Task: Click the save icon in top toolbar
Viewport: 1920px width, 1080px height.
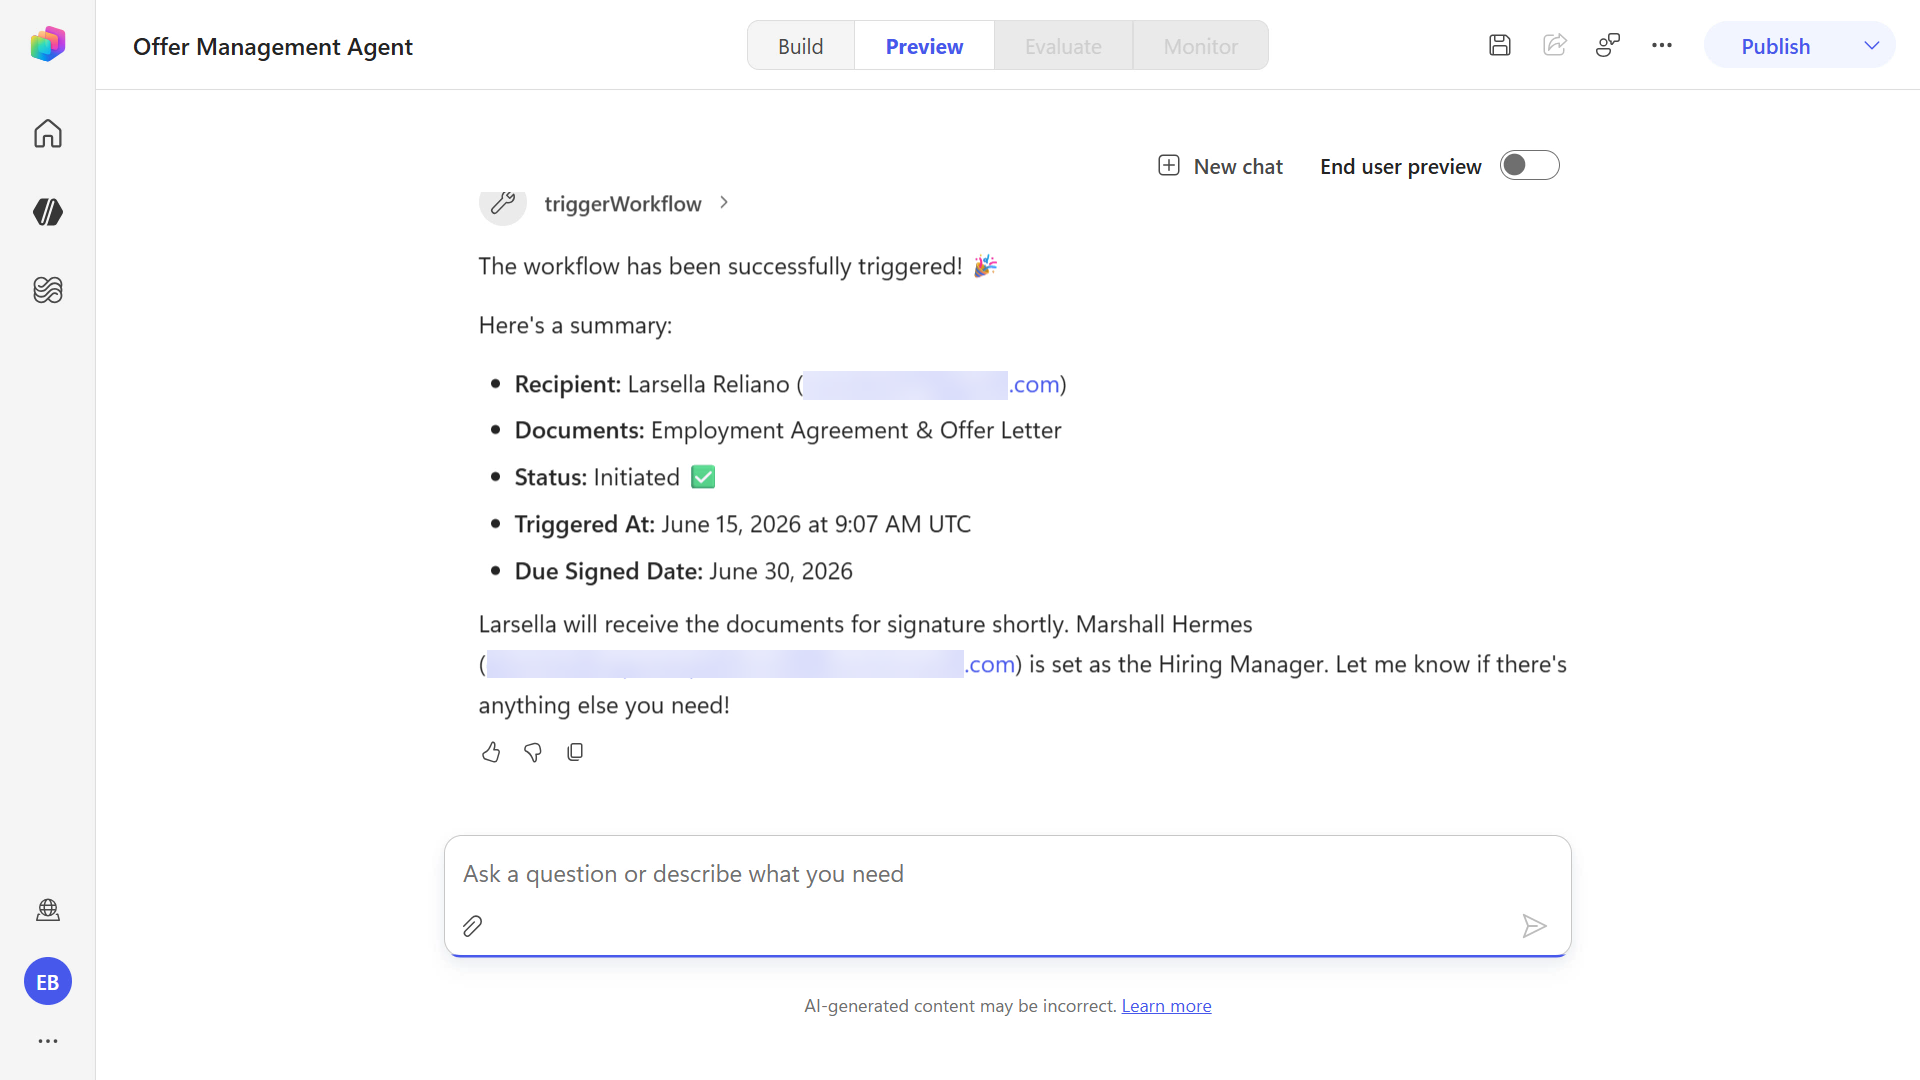Action: [1499, 45]
